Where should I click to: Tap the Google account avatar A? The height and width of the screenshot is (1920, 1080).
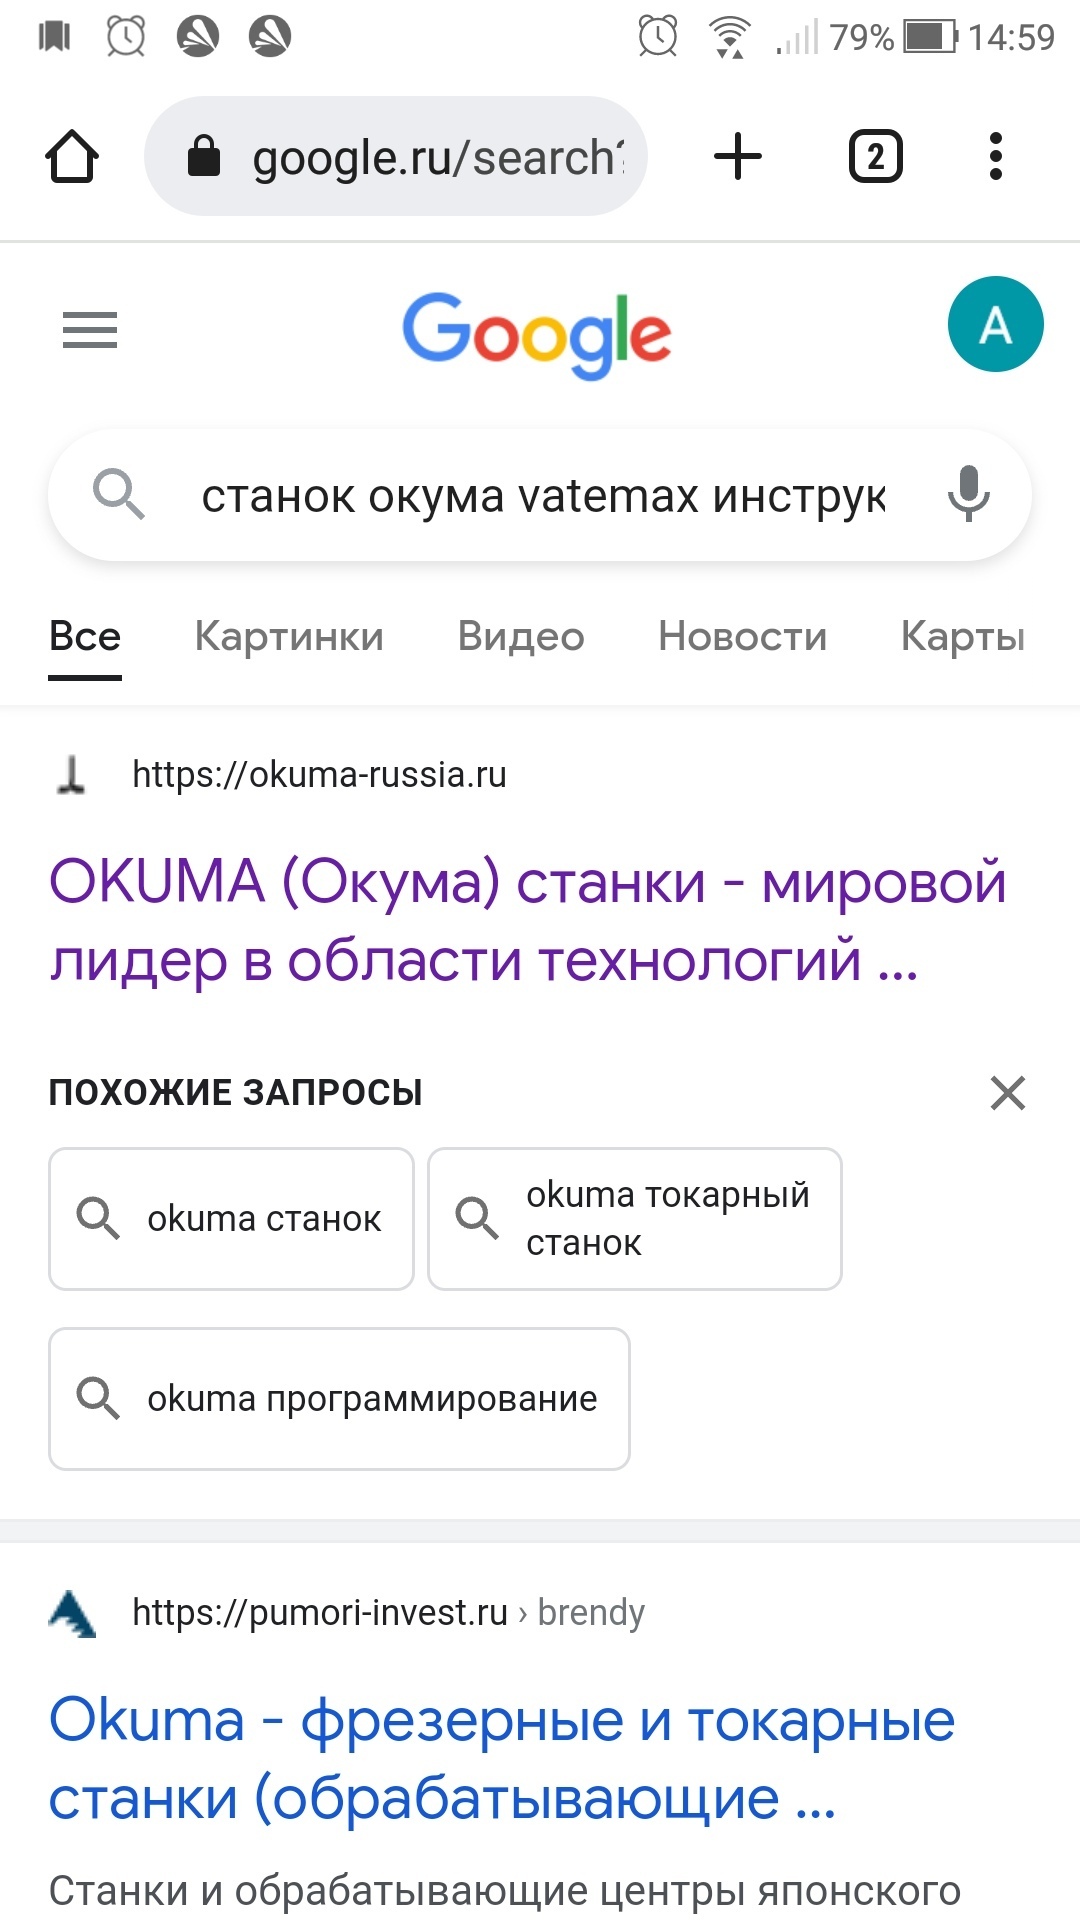click(995, 325)
